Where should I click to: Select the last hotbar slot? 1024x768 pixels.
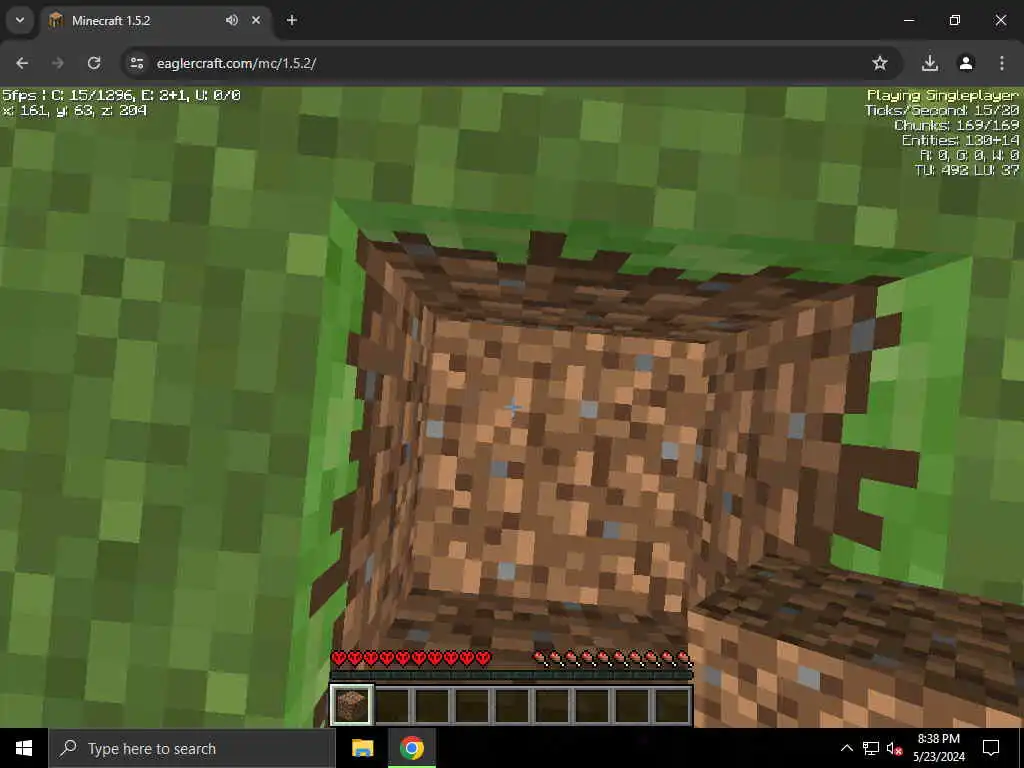(x=671, y=705)
